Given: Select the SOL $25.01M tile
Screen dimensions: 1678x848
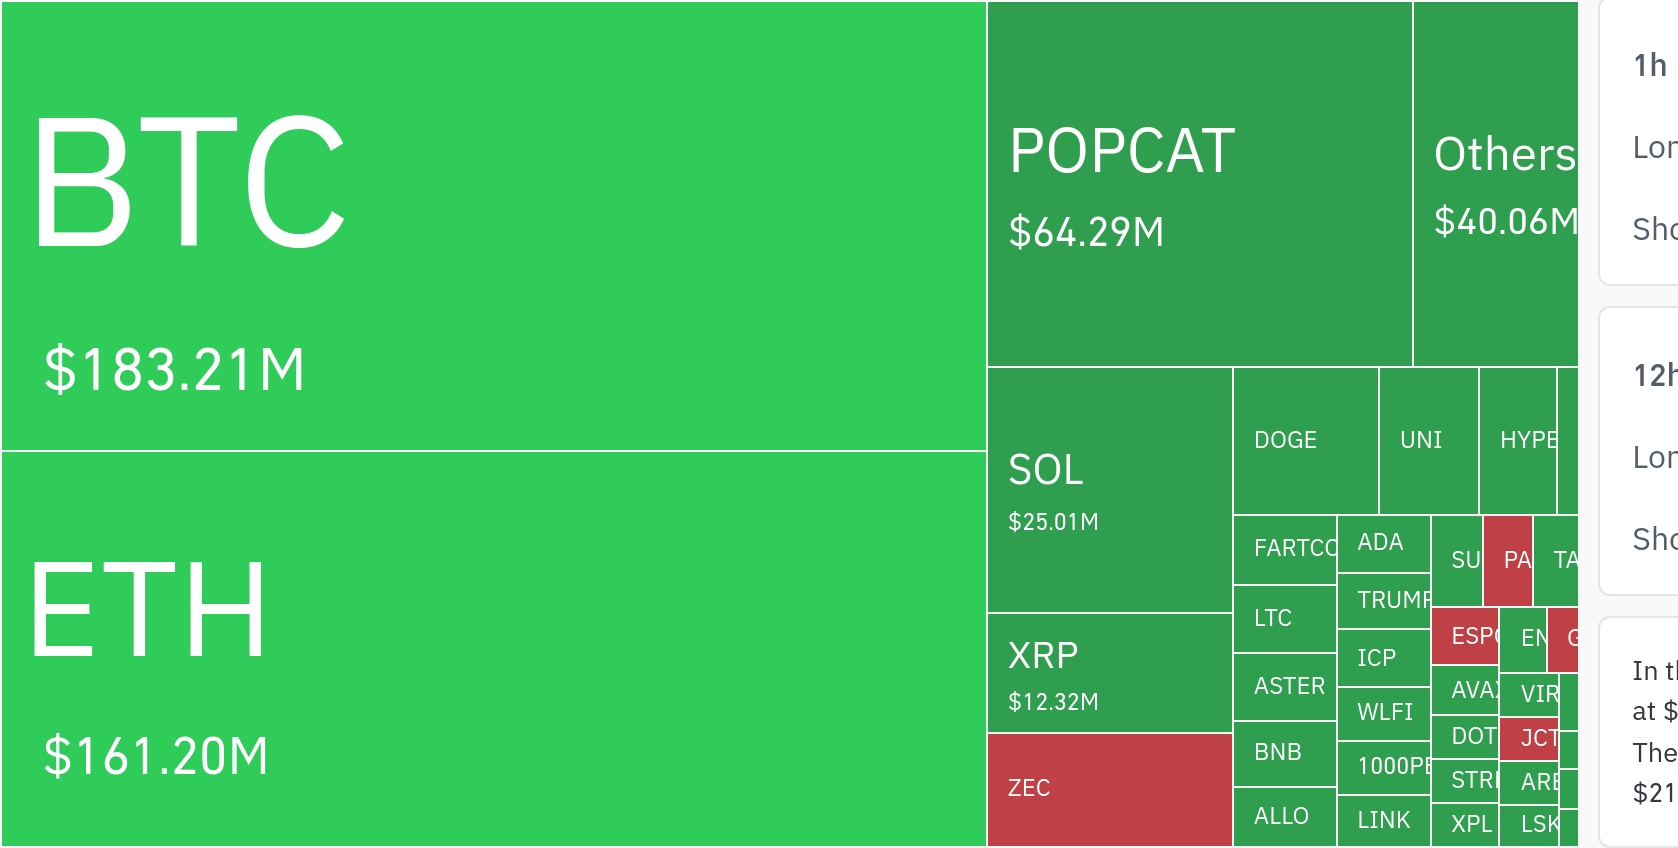Looking at the screenshot, I should 1109,490.
